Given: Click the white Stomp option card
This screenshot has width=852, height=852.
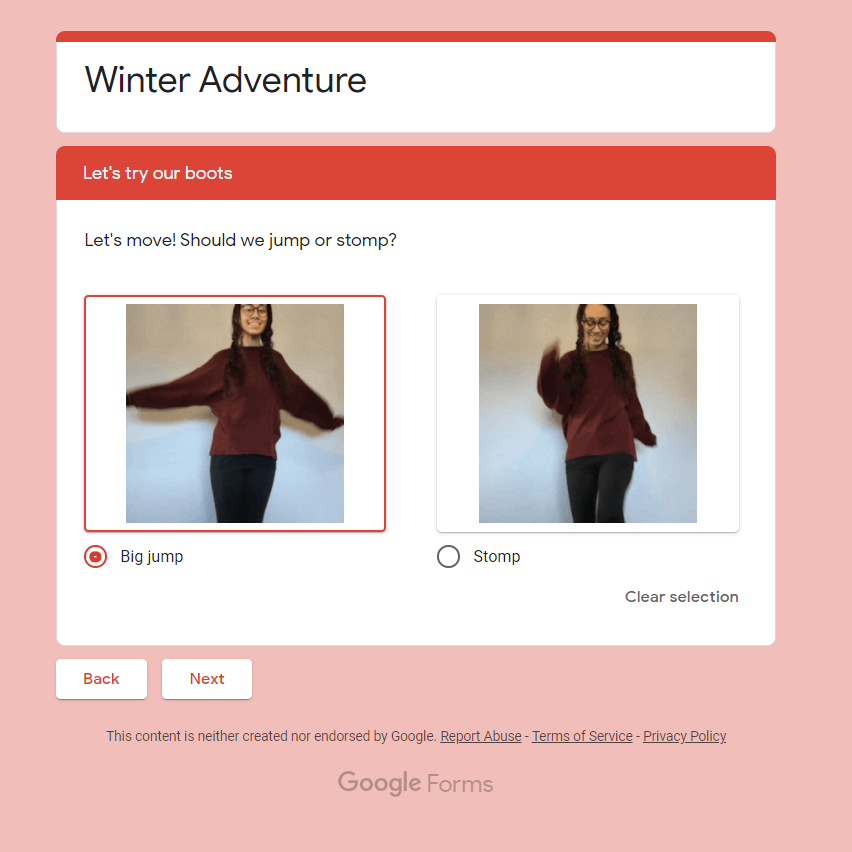Looking at the screenshot, I should point(588,414).
